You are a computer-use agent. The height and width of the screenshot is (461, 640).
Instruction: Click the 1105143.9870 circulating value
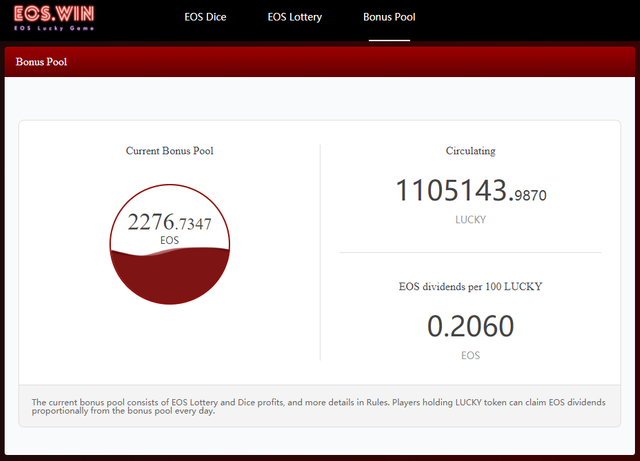pos(471,191)
